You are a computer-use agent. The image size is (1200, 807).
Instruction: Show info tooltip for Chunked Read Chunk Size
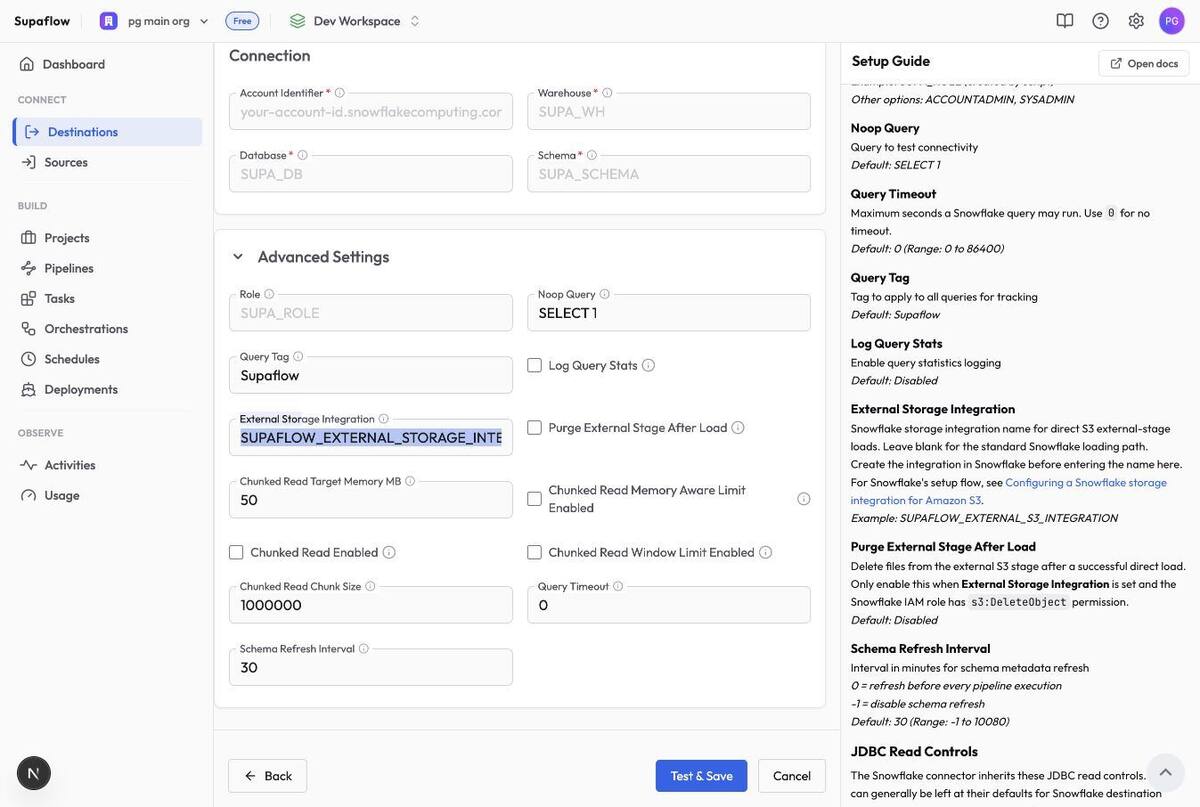tap(370, 586)
